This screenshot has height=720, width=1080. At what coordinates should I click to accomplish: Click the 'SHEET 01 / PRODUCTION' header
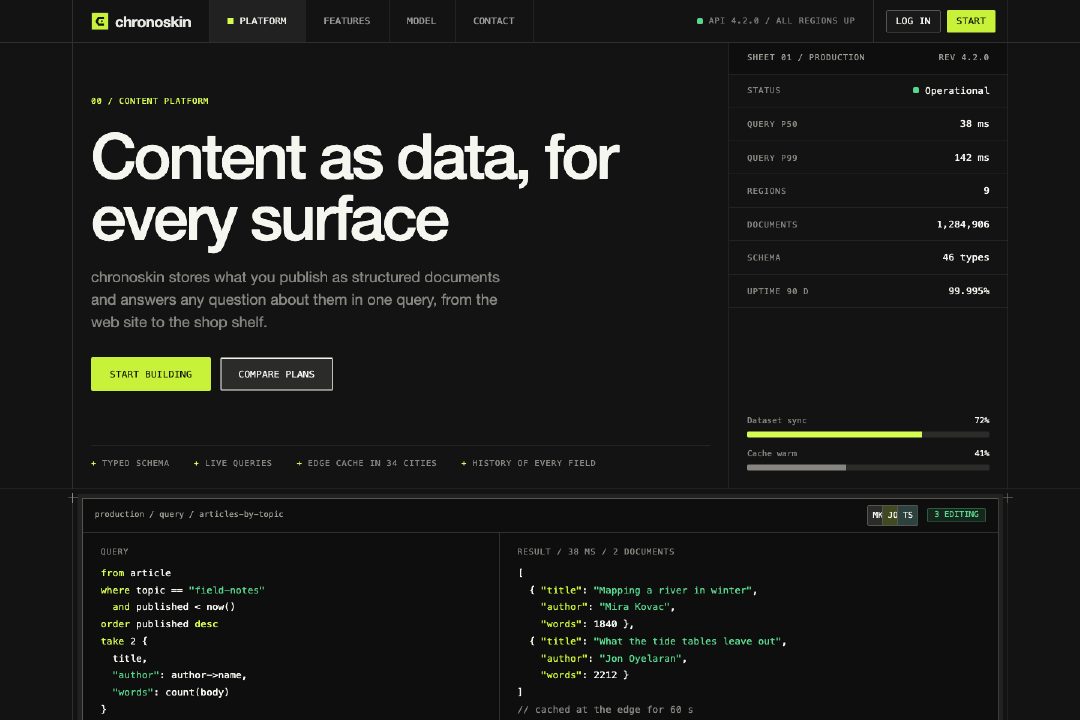pos(805,57)
